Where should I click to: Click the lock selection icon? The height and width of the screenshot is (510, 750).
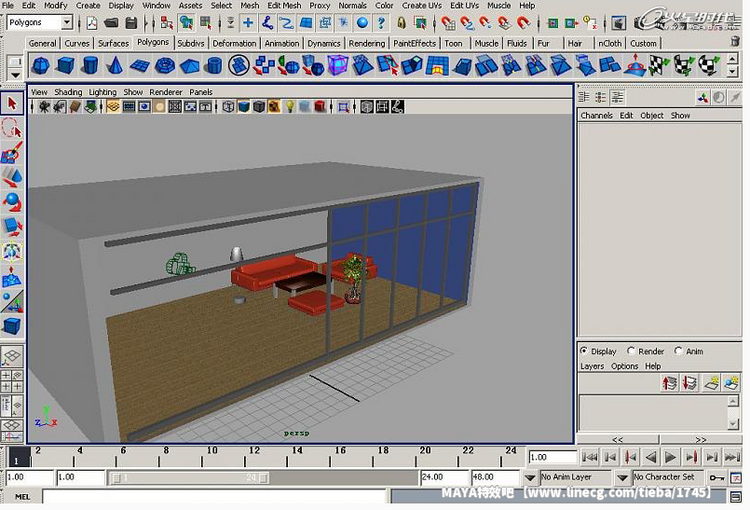[402, 22]
